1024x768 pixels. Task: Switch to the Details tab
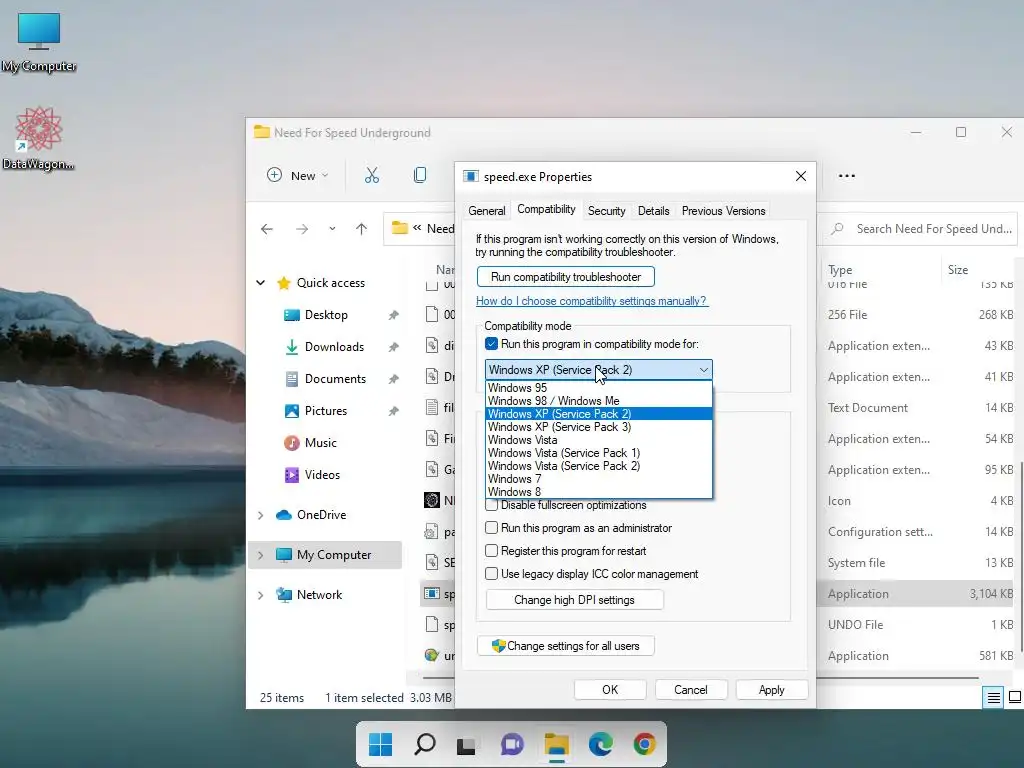[653, 211]
